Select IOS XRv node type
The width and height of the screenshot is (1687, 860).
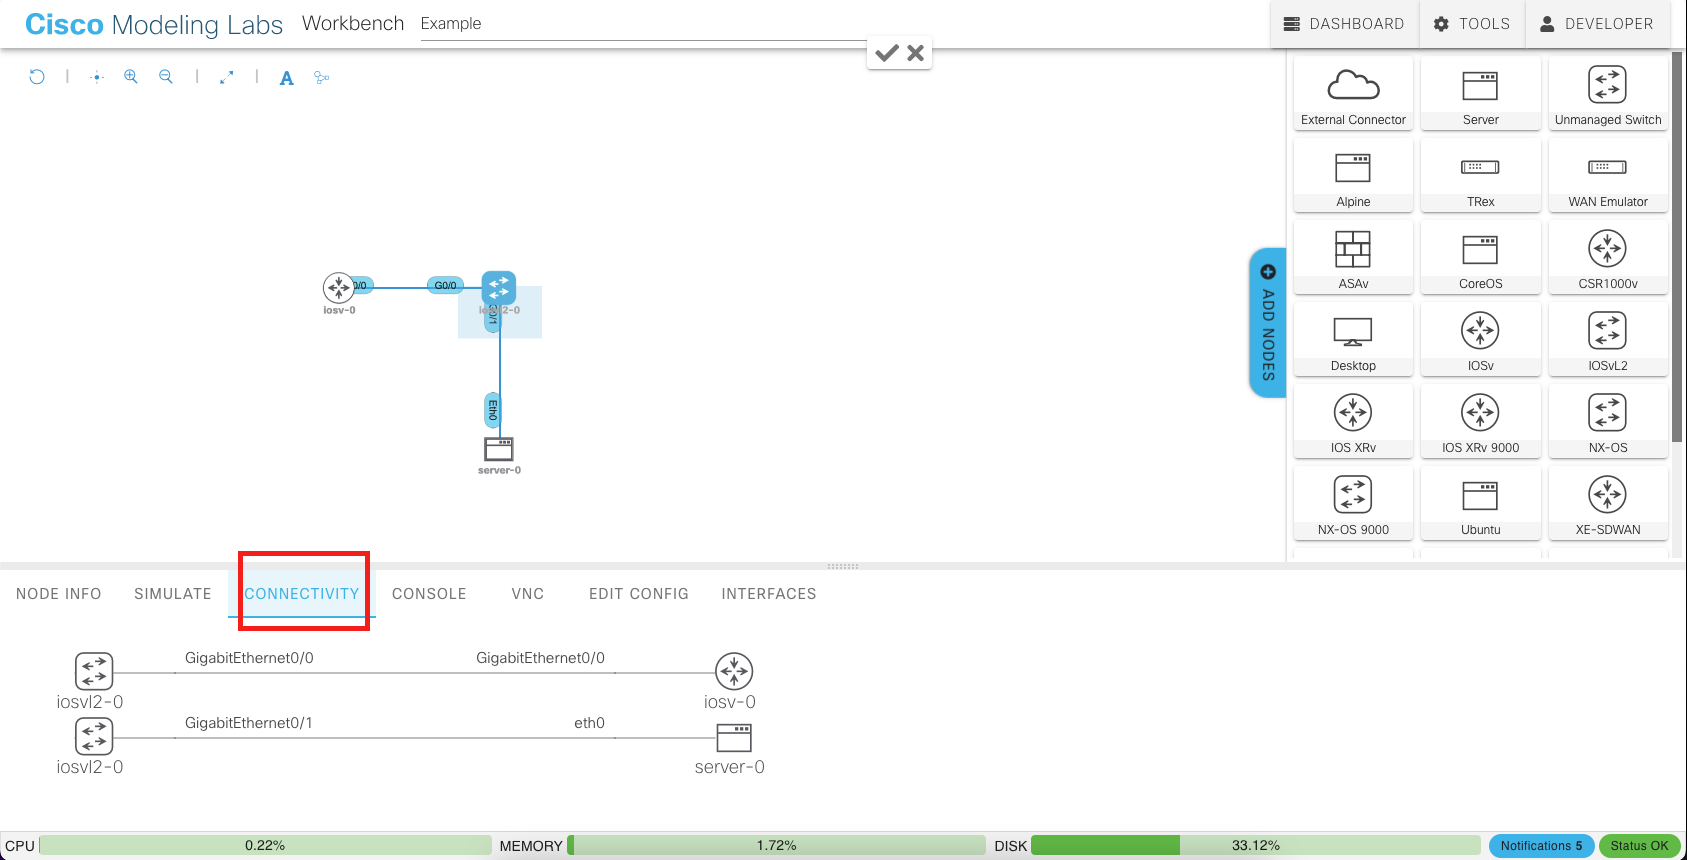click(x=1353, y=421)
